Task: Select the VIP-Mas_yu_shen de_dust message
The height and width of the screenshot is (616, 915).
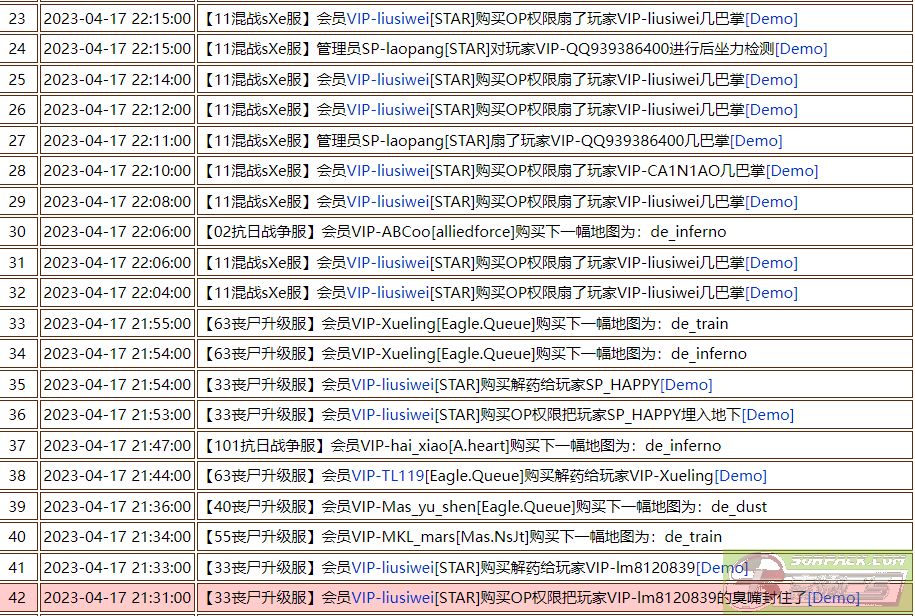Action: pyautogui.click(x=483, y=506)
